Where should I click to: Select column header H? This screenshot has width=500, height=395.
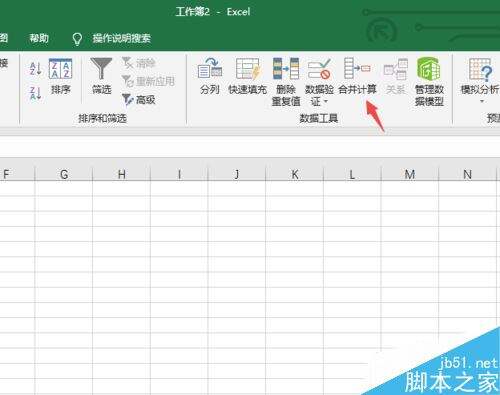click(122, 174)
